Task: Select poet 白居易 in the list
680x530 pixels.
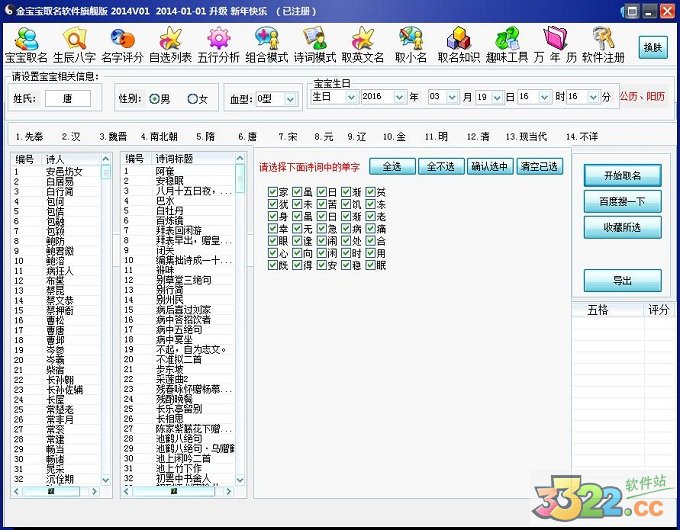Action: click(x=59, y=181)
